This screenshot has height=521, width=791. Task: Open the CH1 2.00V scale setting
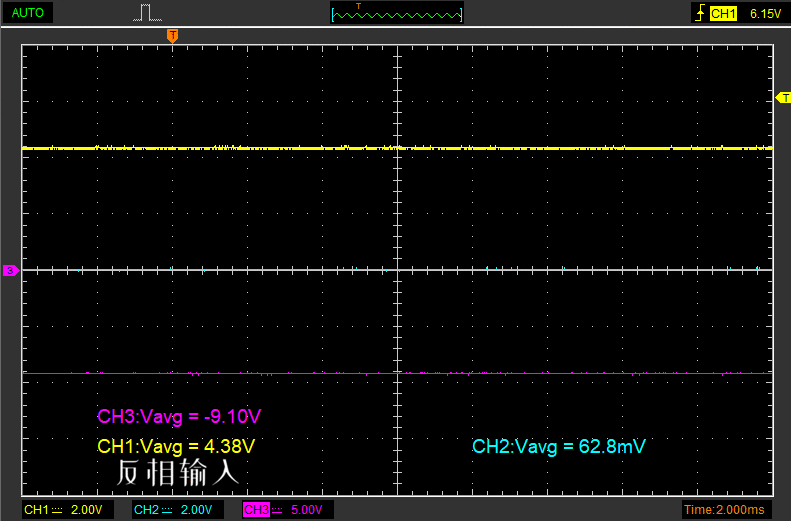point(86,510)
